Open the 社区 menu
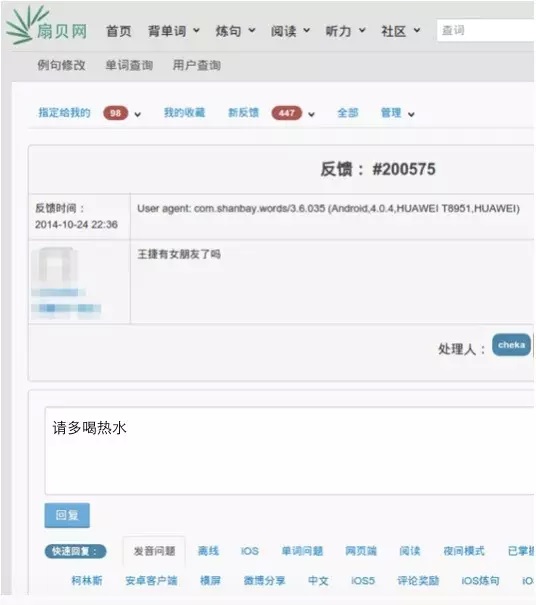This screenshot has width=536, height=605. [394, 31]
